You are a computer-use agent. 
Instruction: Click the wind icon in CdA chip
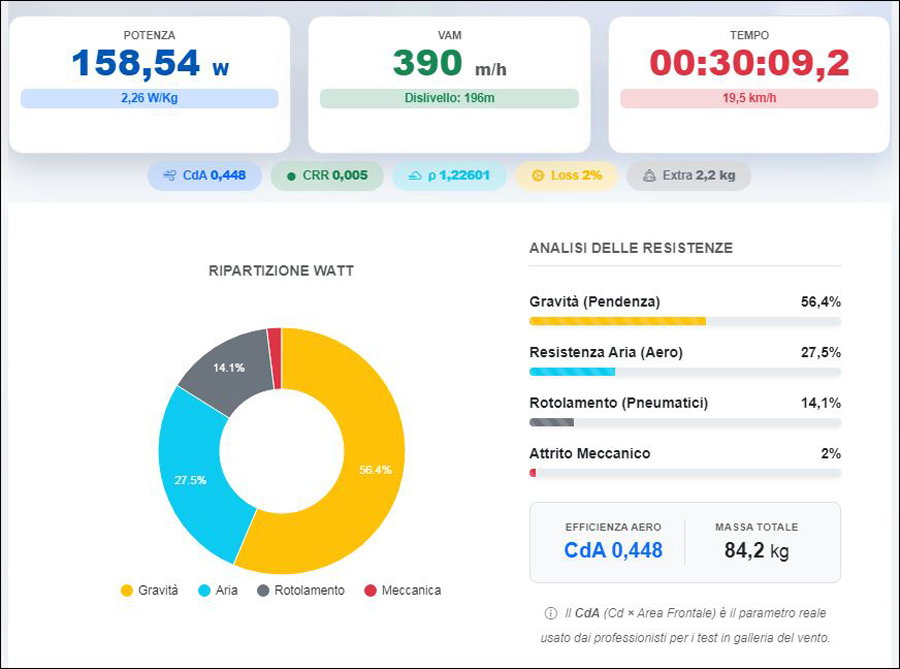pyautogui.click(x=170, y=176)
